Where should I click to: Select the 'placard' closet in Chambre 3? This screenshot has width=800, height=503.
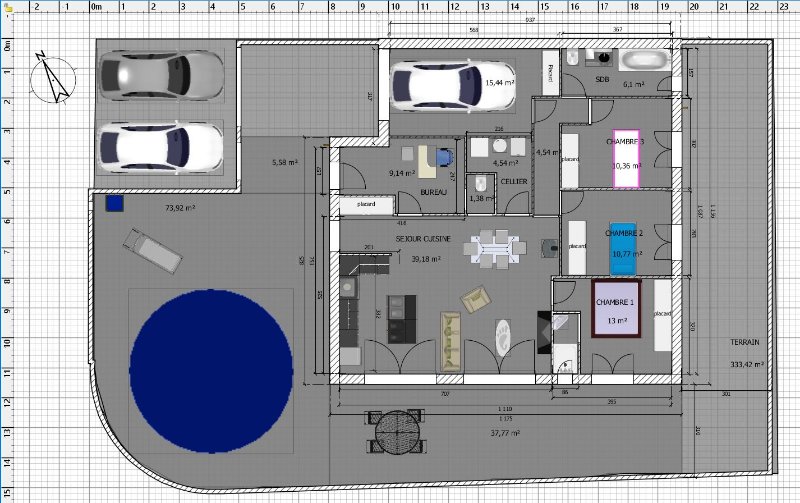point(570,160)
